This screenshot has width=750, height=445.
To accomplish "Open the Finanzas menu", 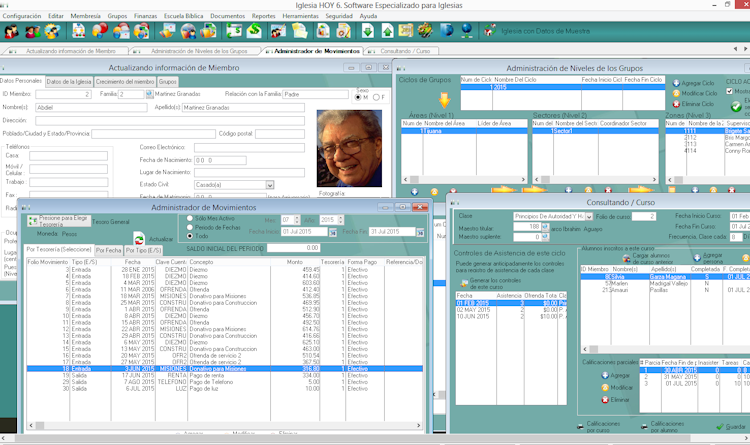I will click(146, 17).
